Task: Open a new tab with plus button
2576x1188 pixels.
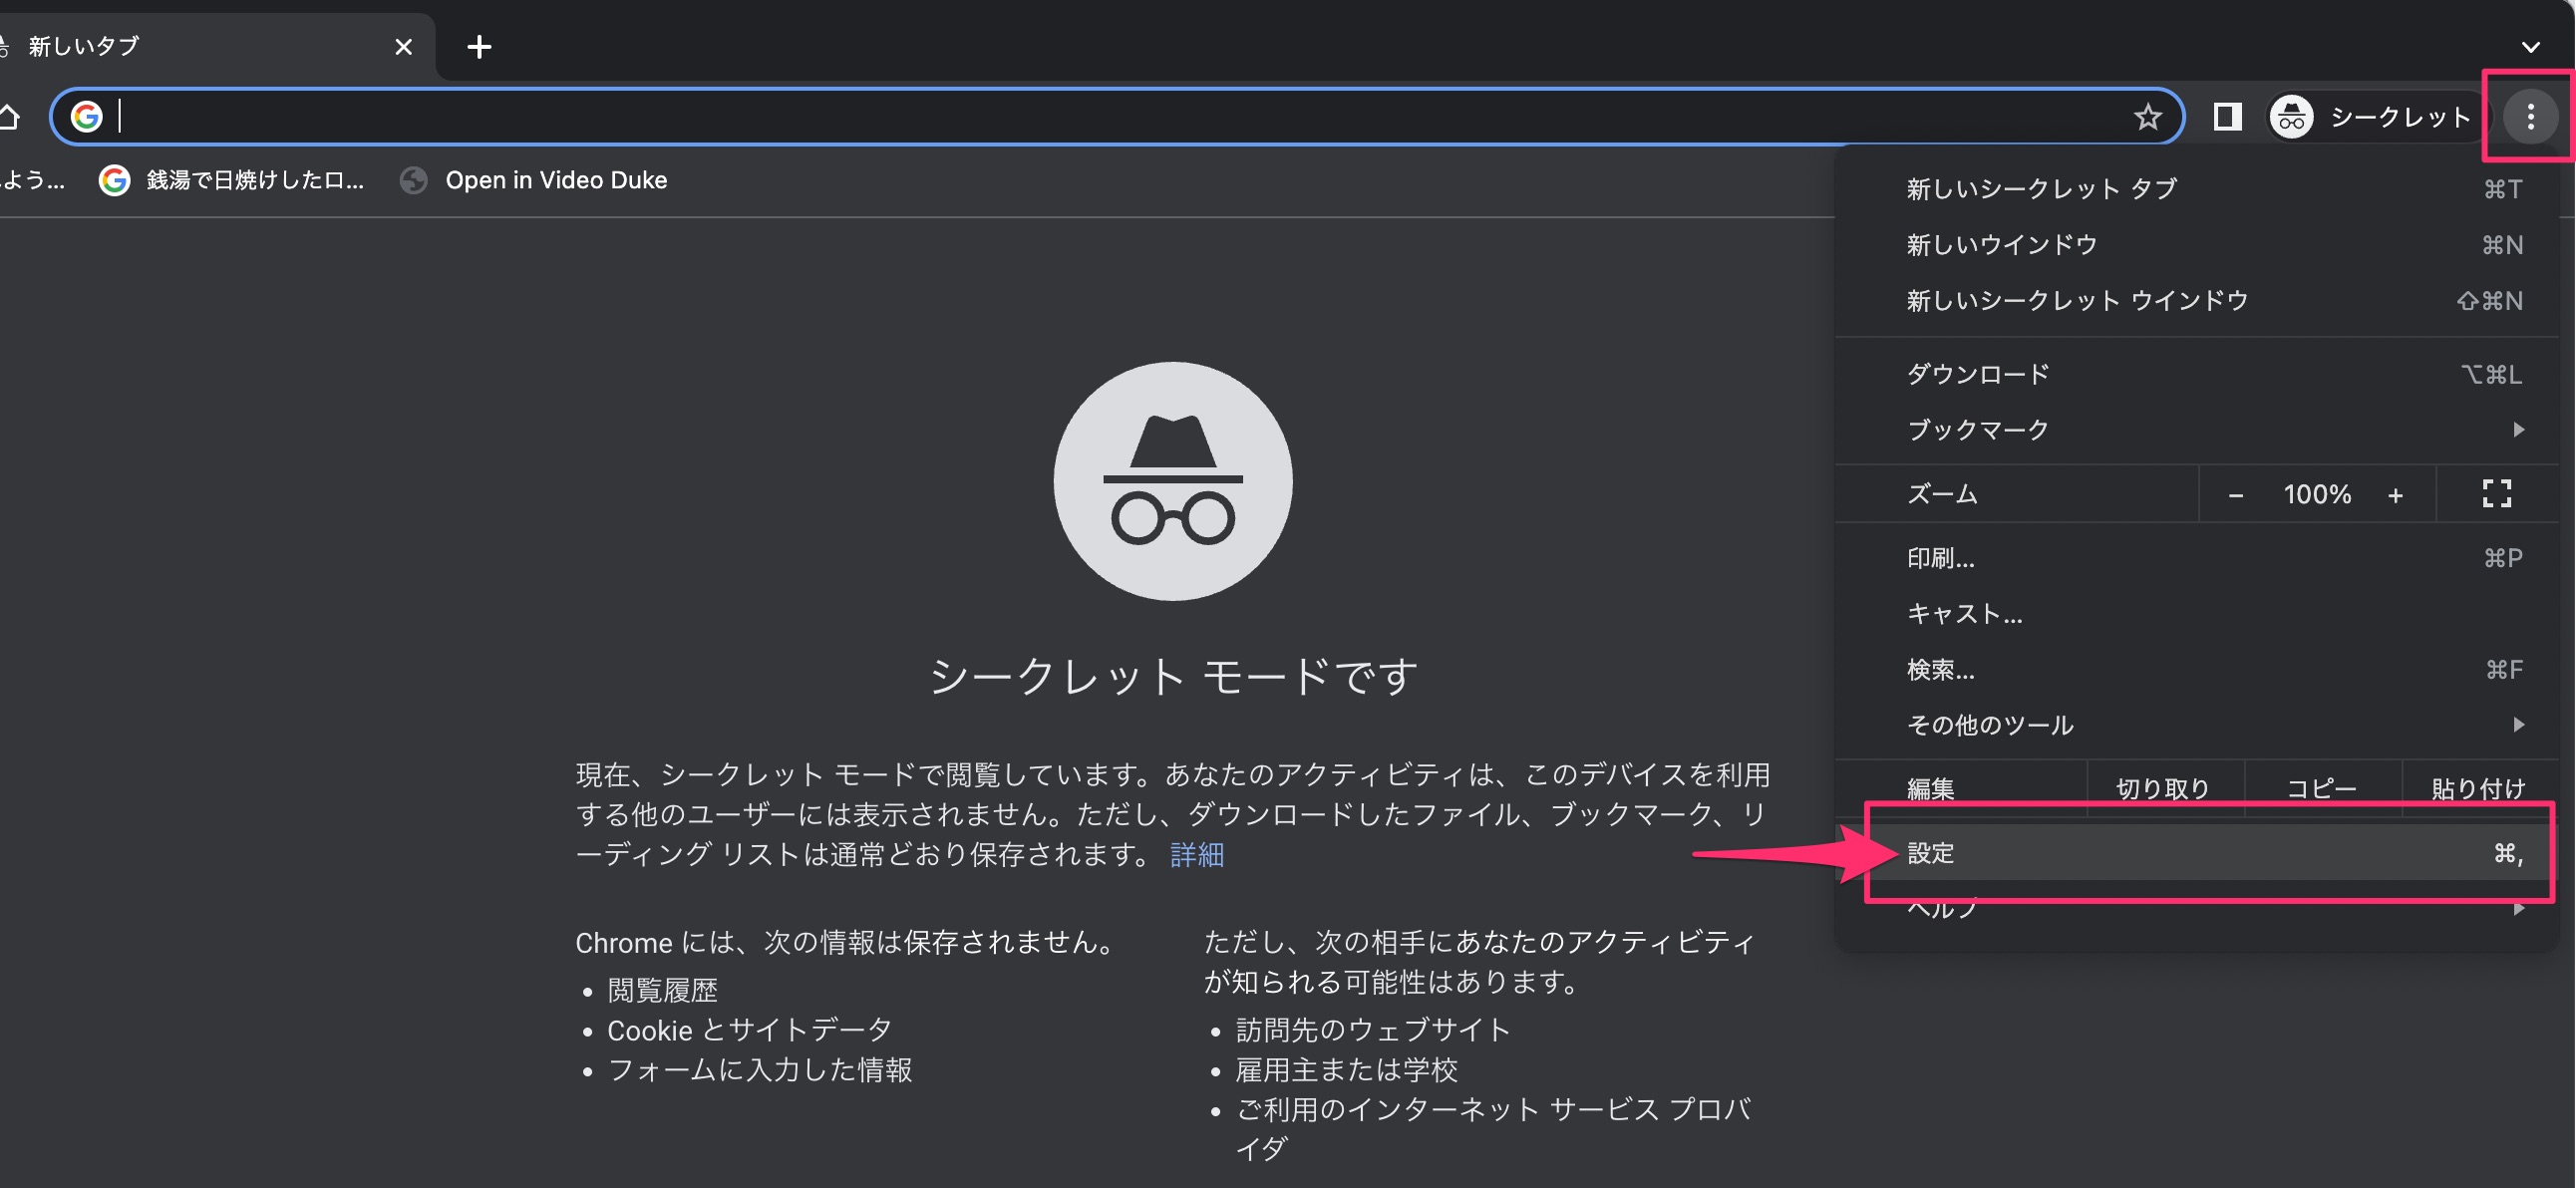Action: click(x=479, y=47)
